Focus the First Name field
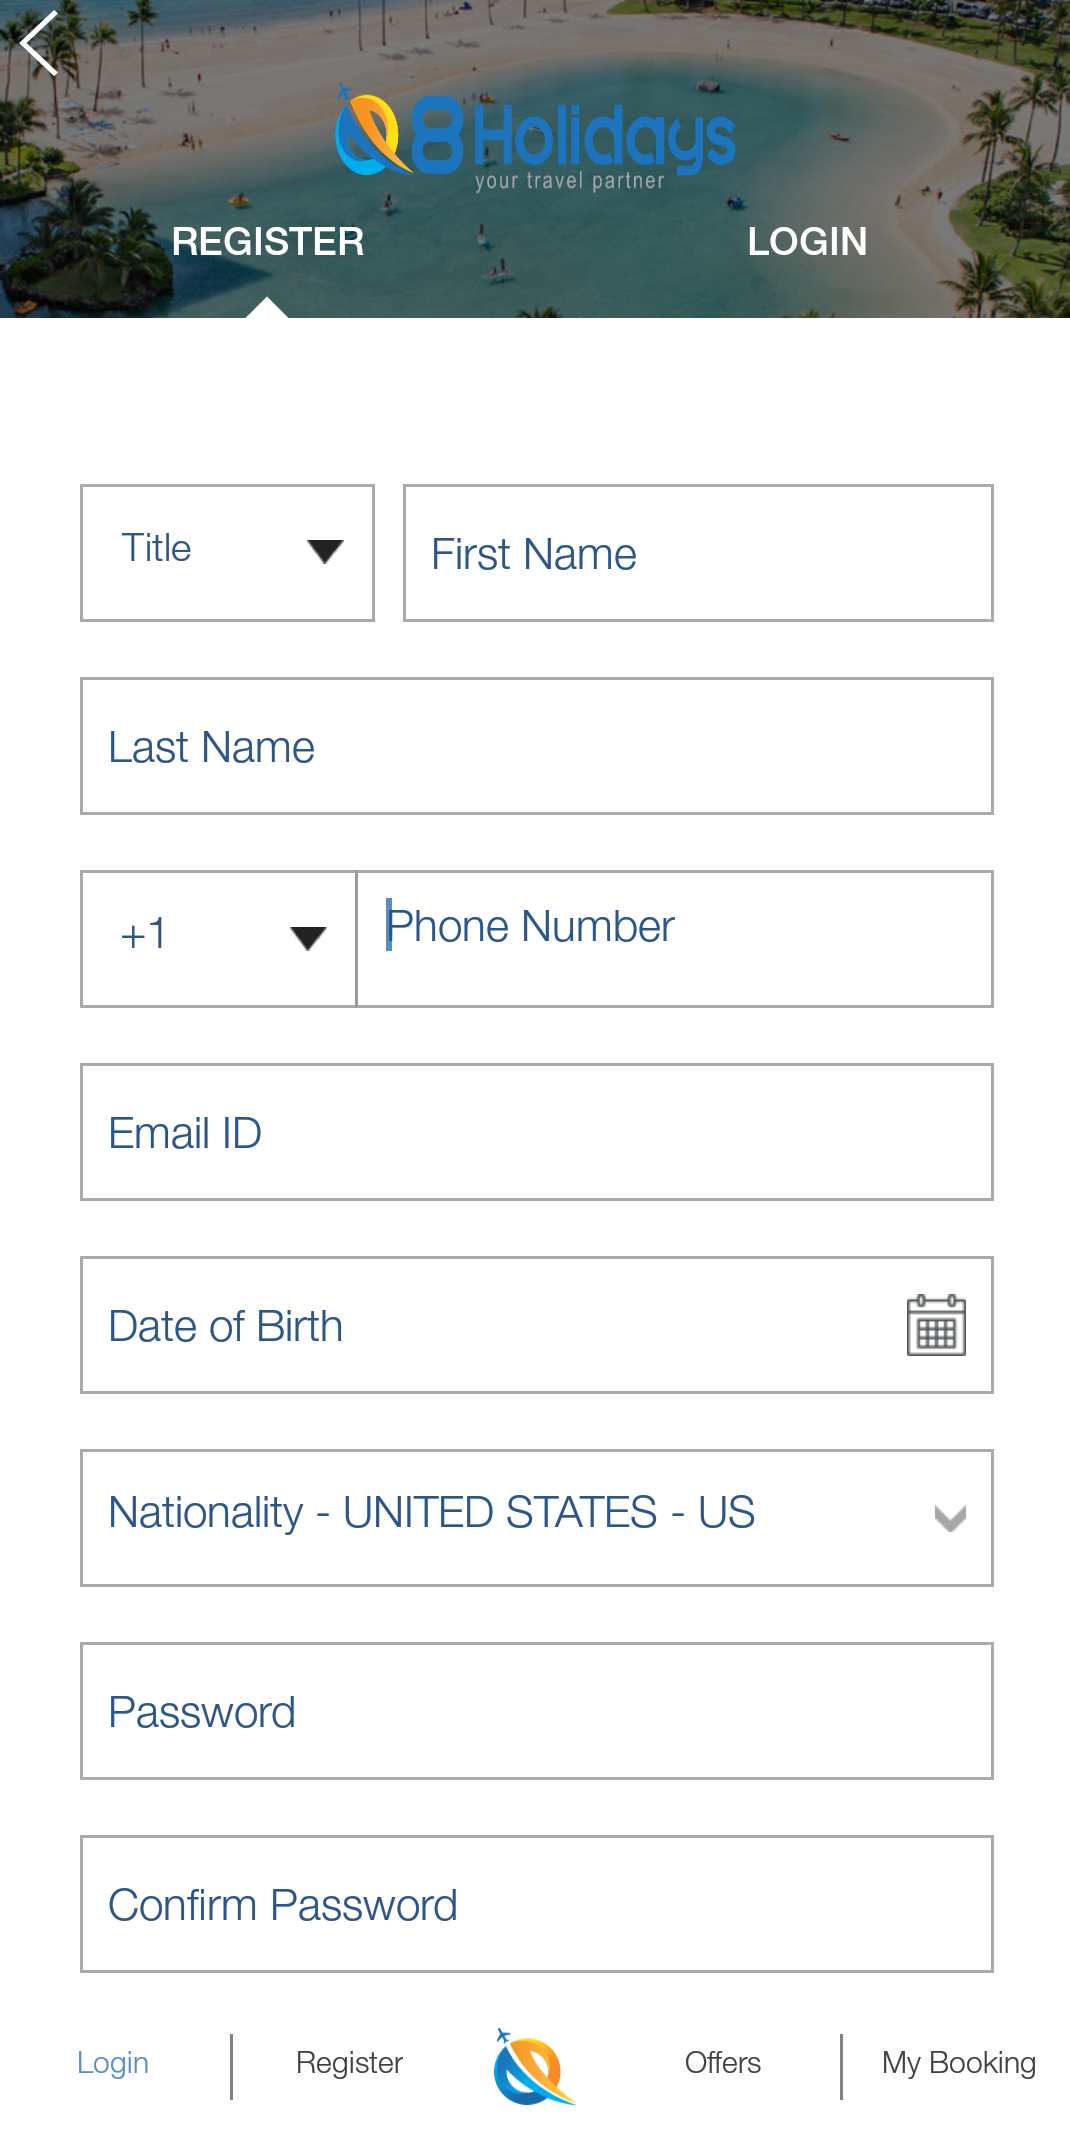The height and width of the screenshot is (2131, 1070). [x=698, y=553]
